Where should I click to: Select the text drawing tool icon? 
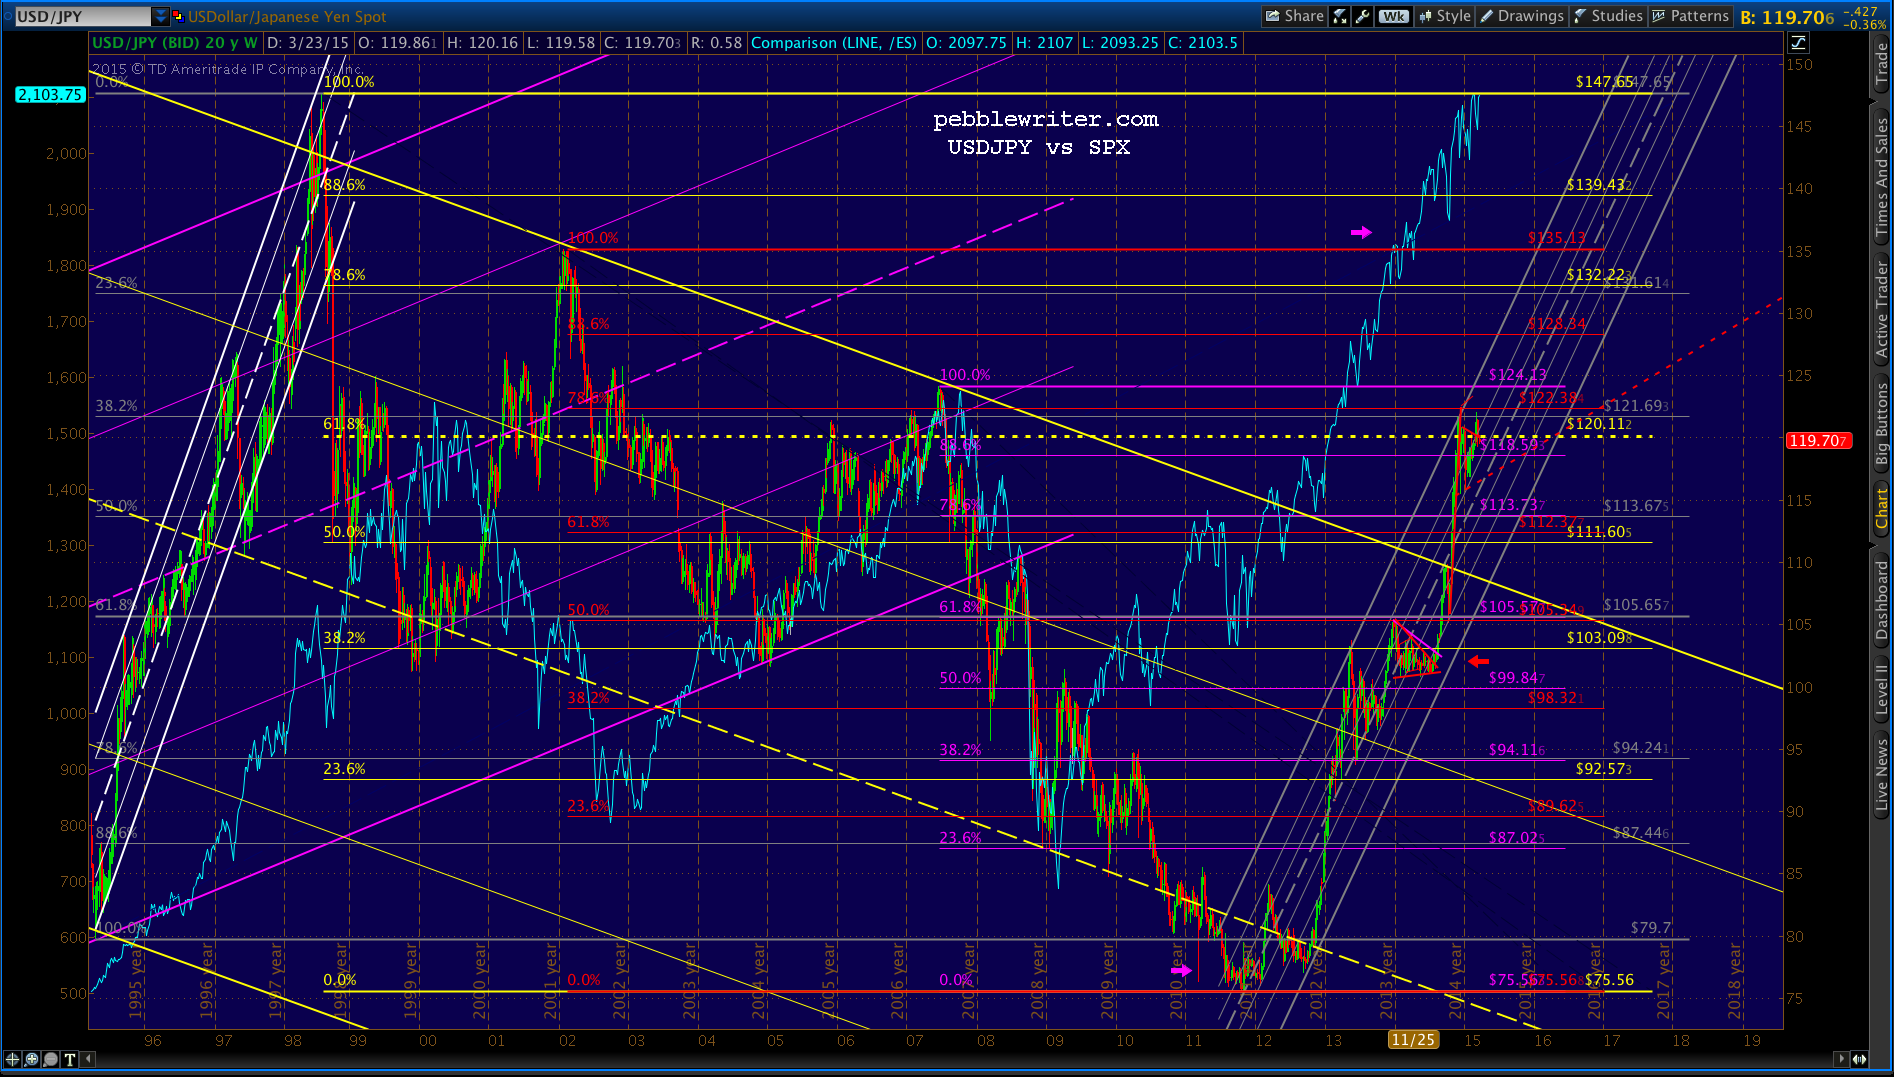pyautogui.click(x=70, y=1059)
